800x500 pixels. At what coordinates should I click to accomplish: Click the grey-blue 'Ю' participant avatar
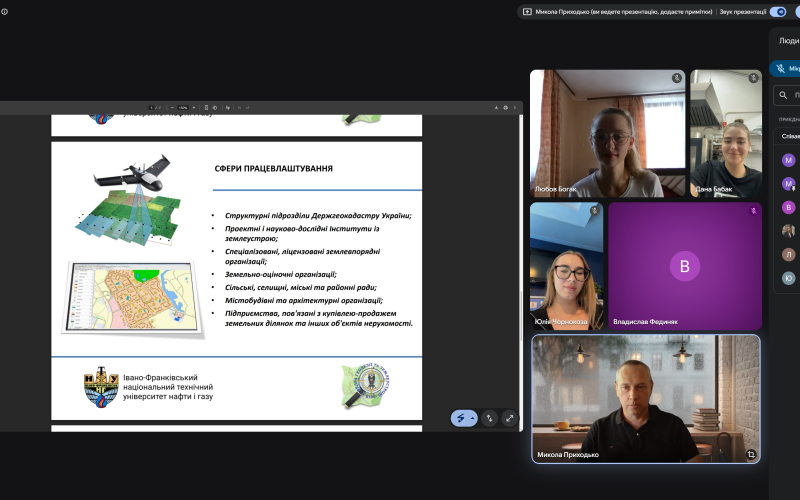[788, 278]
